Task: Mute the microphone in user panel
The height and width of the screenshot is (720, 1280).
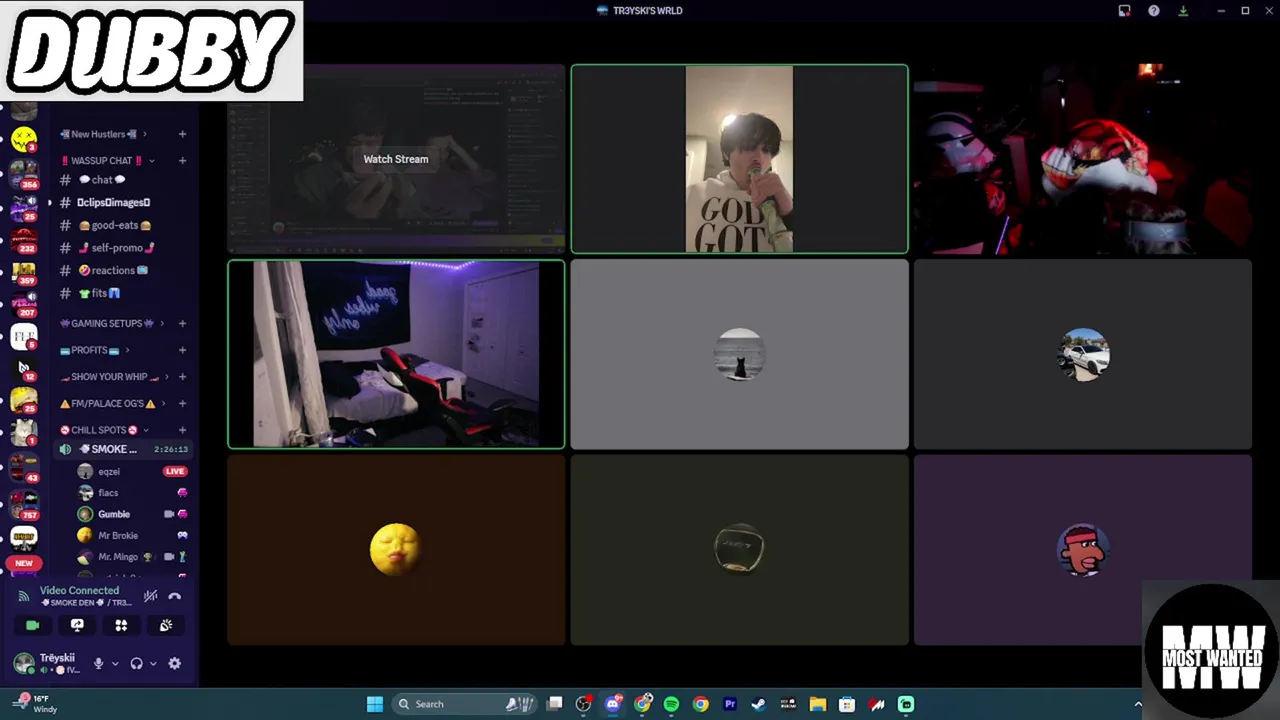Action: pyautogui.click(x=98, y=663)
